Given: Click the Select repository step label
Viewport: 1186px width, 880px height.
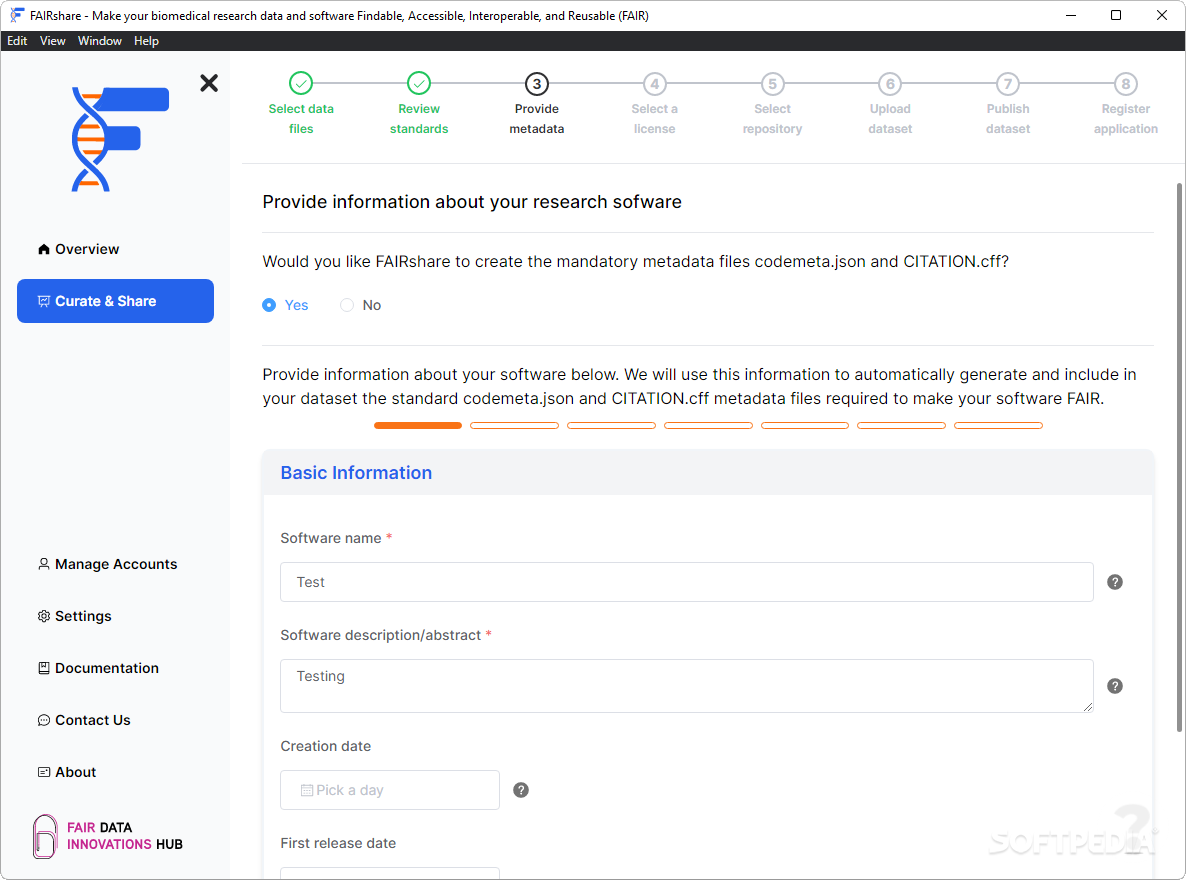Looking at the screenshot, I should pyautogui.click(x=772, y=119).
